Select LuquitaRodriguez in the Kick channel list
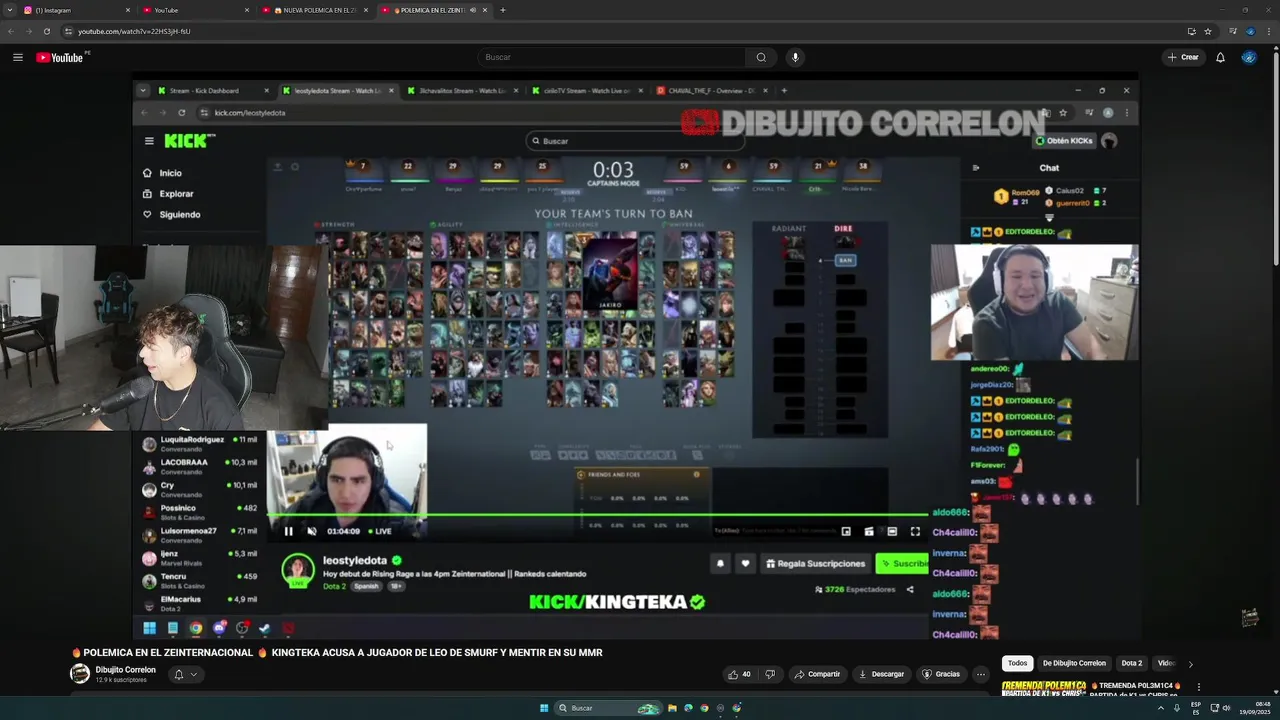1280x720 pixels. [199, 443]
